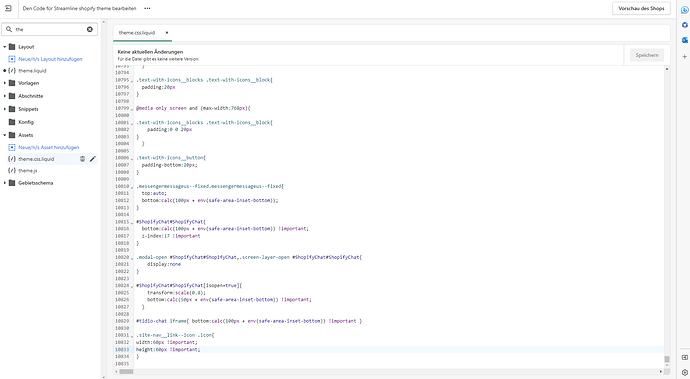Click the add-layout dashed plus icon
This screenshot has height=379, width=690.
pos(12,59)
